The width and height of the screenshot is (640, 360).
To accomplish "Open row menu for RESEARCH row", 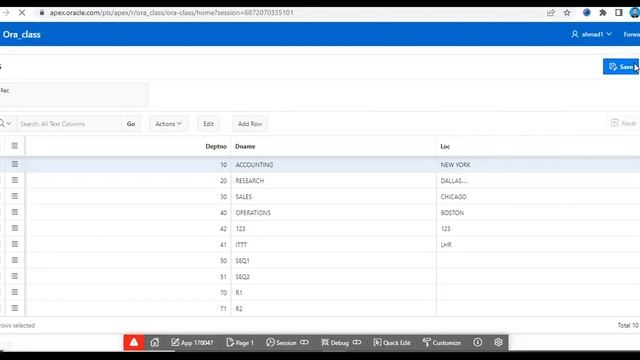I will 15,180.
